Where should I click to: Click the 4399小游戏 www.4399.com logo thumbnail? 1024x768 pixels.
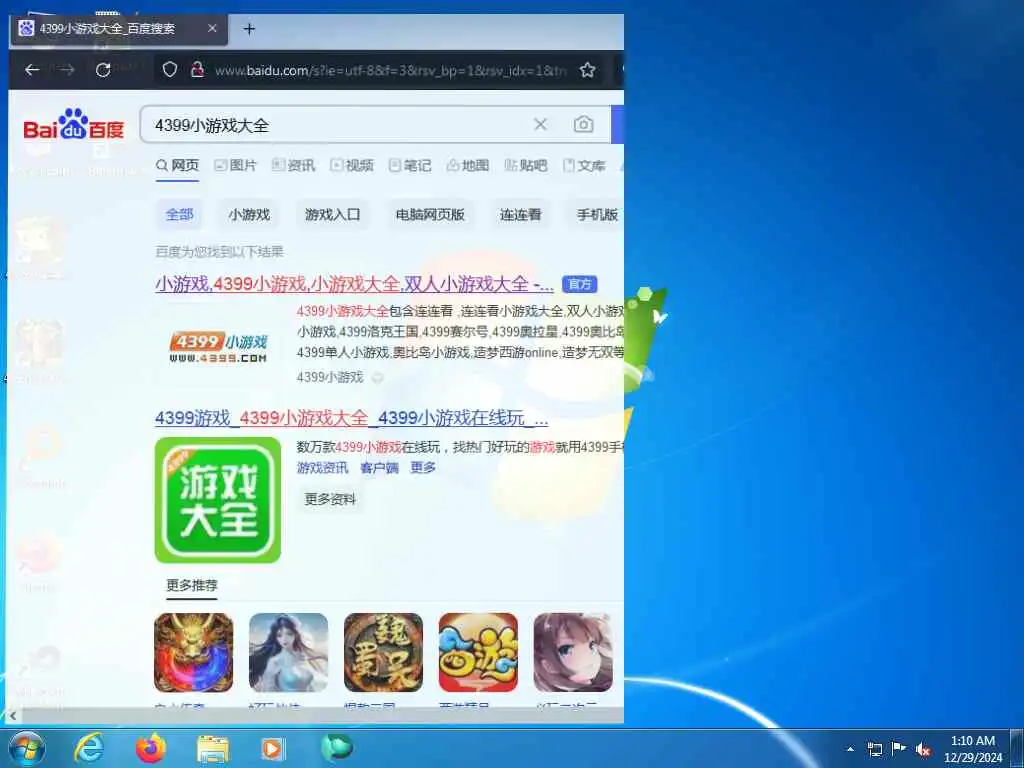pos(218,347)
